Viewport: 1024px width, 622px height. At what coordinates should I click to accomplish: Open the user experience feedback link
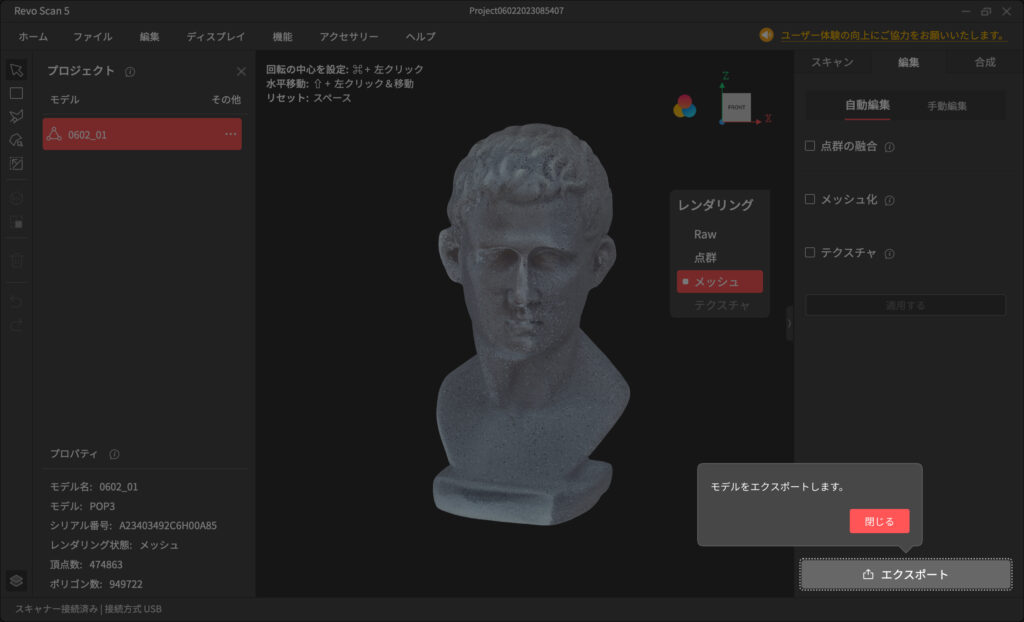pyautogui.click(x=893, y=35)
